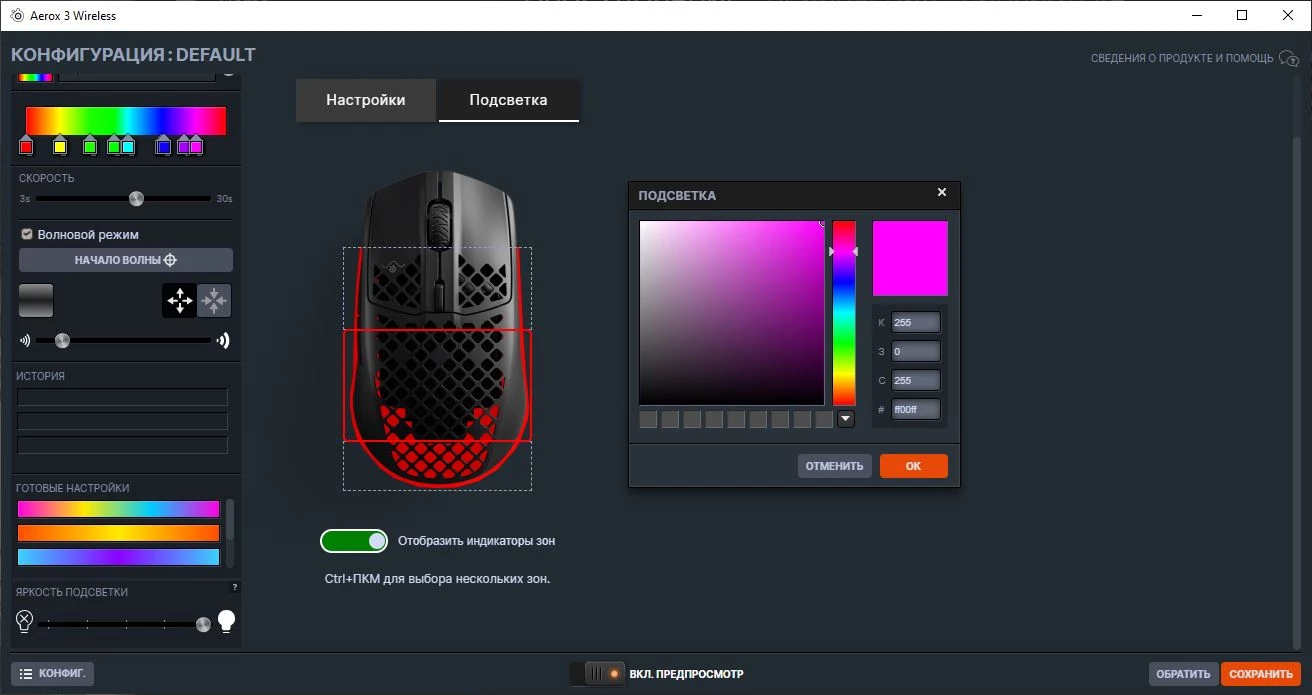The height and width of the screenshot is (695, 1312).
Task: Apply the orange-yellow preset gradient
Action: pyautogui.click(x=118, y=533)
